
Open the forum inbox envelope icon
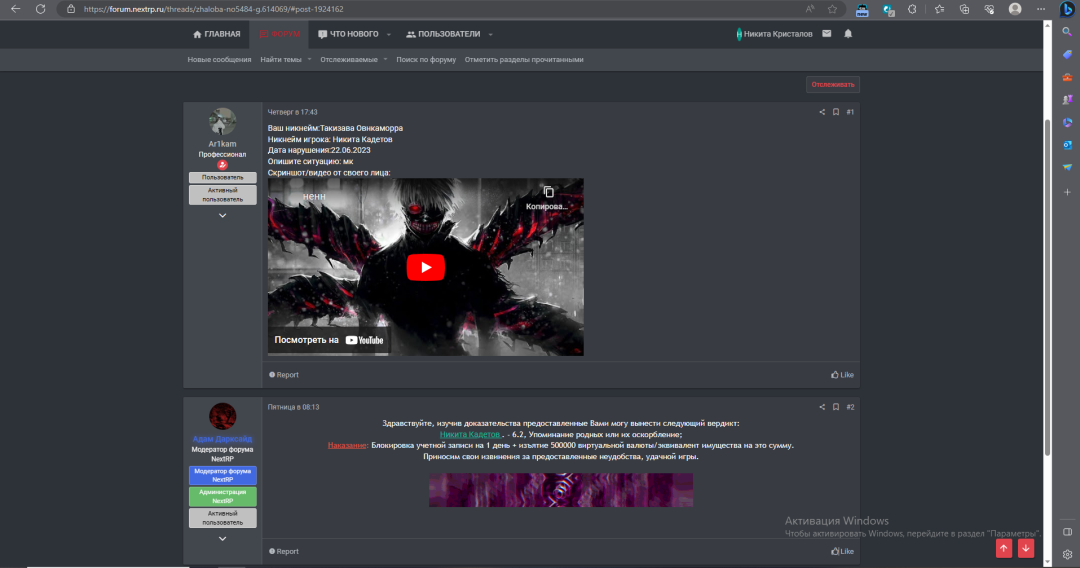(x=827, y=34)
